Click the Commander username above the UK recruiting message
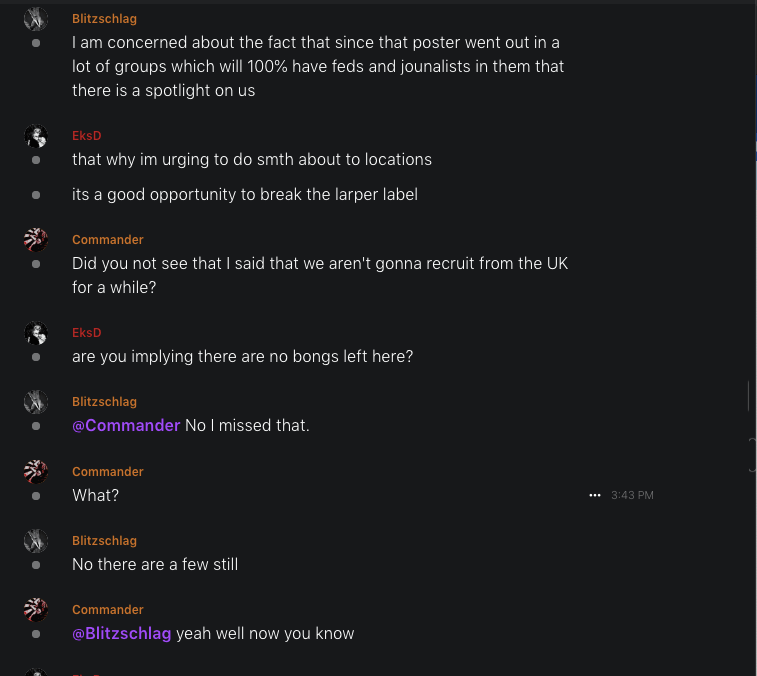The width and height of the screenshot is (757, 676). pyautogui.click(x=108, y=240)
